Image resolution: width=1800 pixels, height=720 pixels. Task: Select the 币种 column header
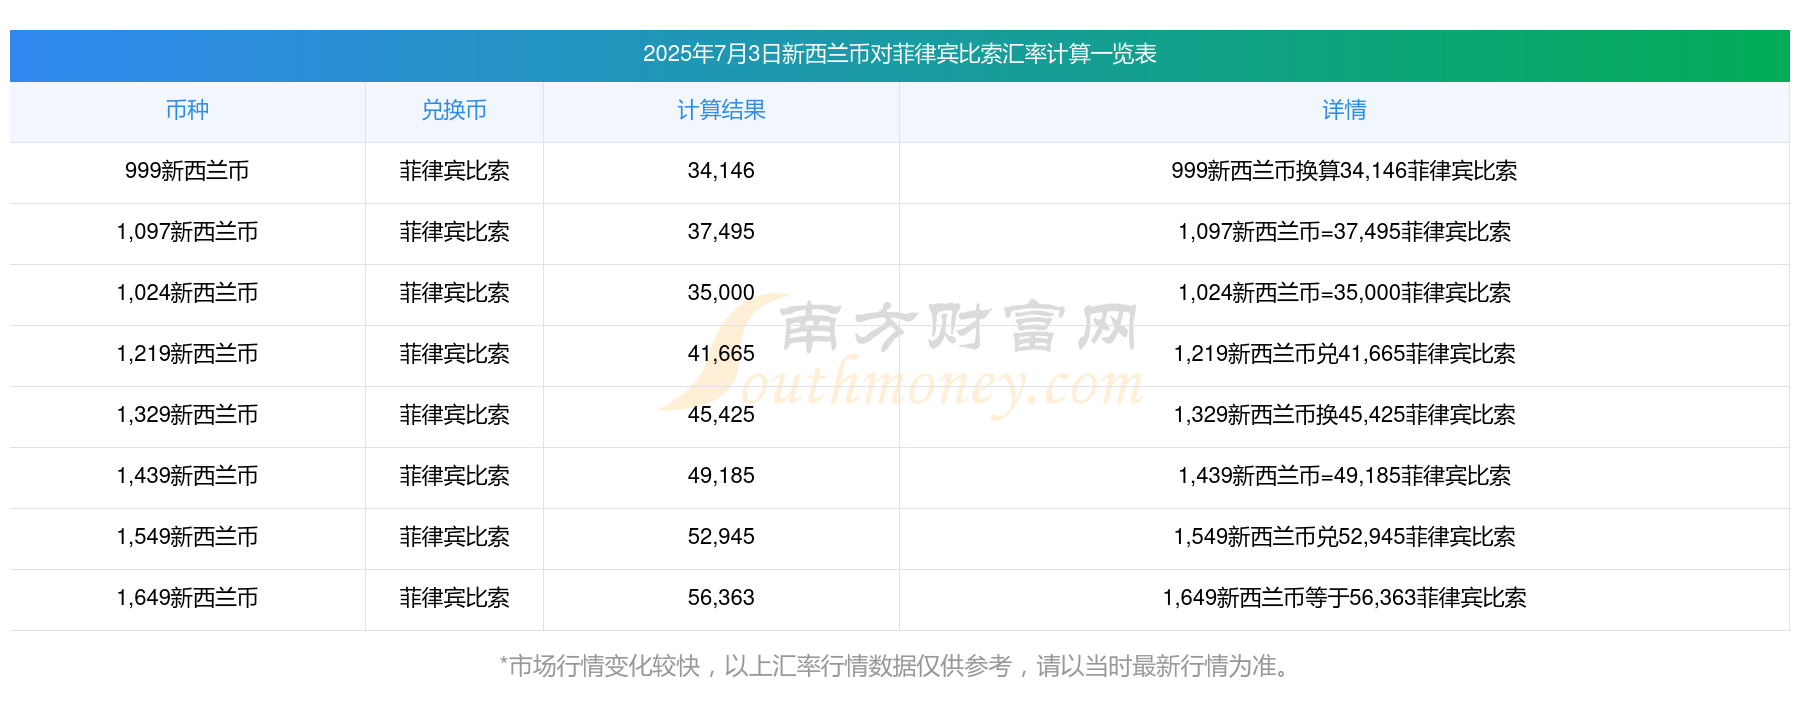187,110
